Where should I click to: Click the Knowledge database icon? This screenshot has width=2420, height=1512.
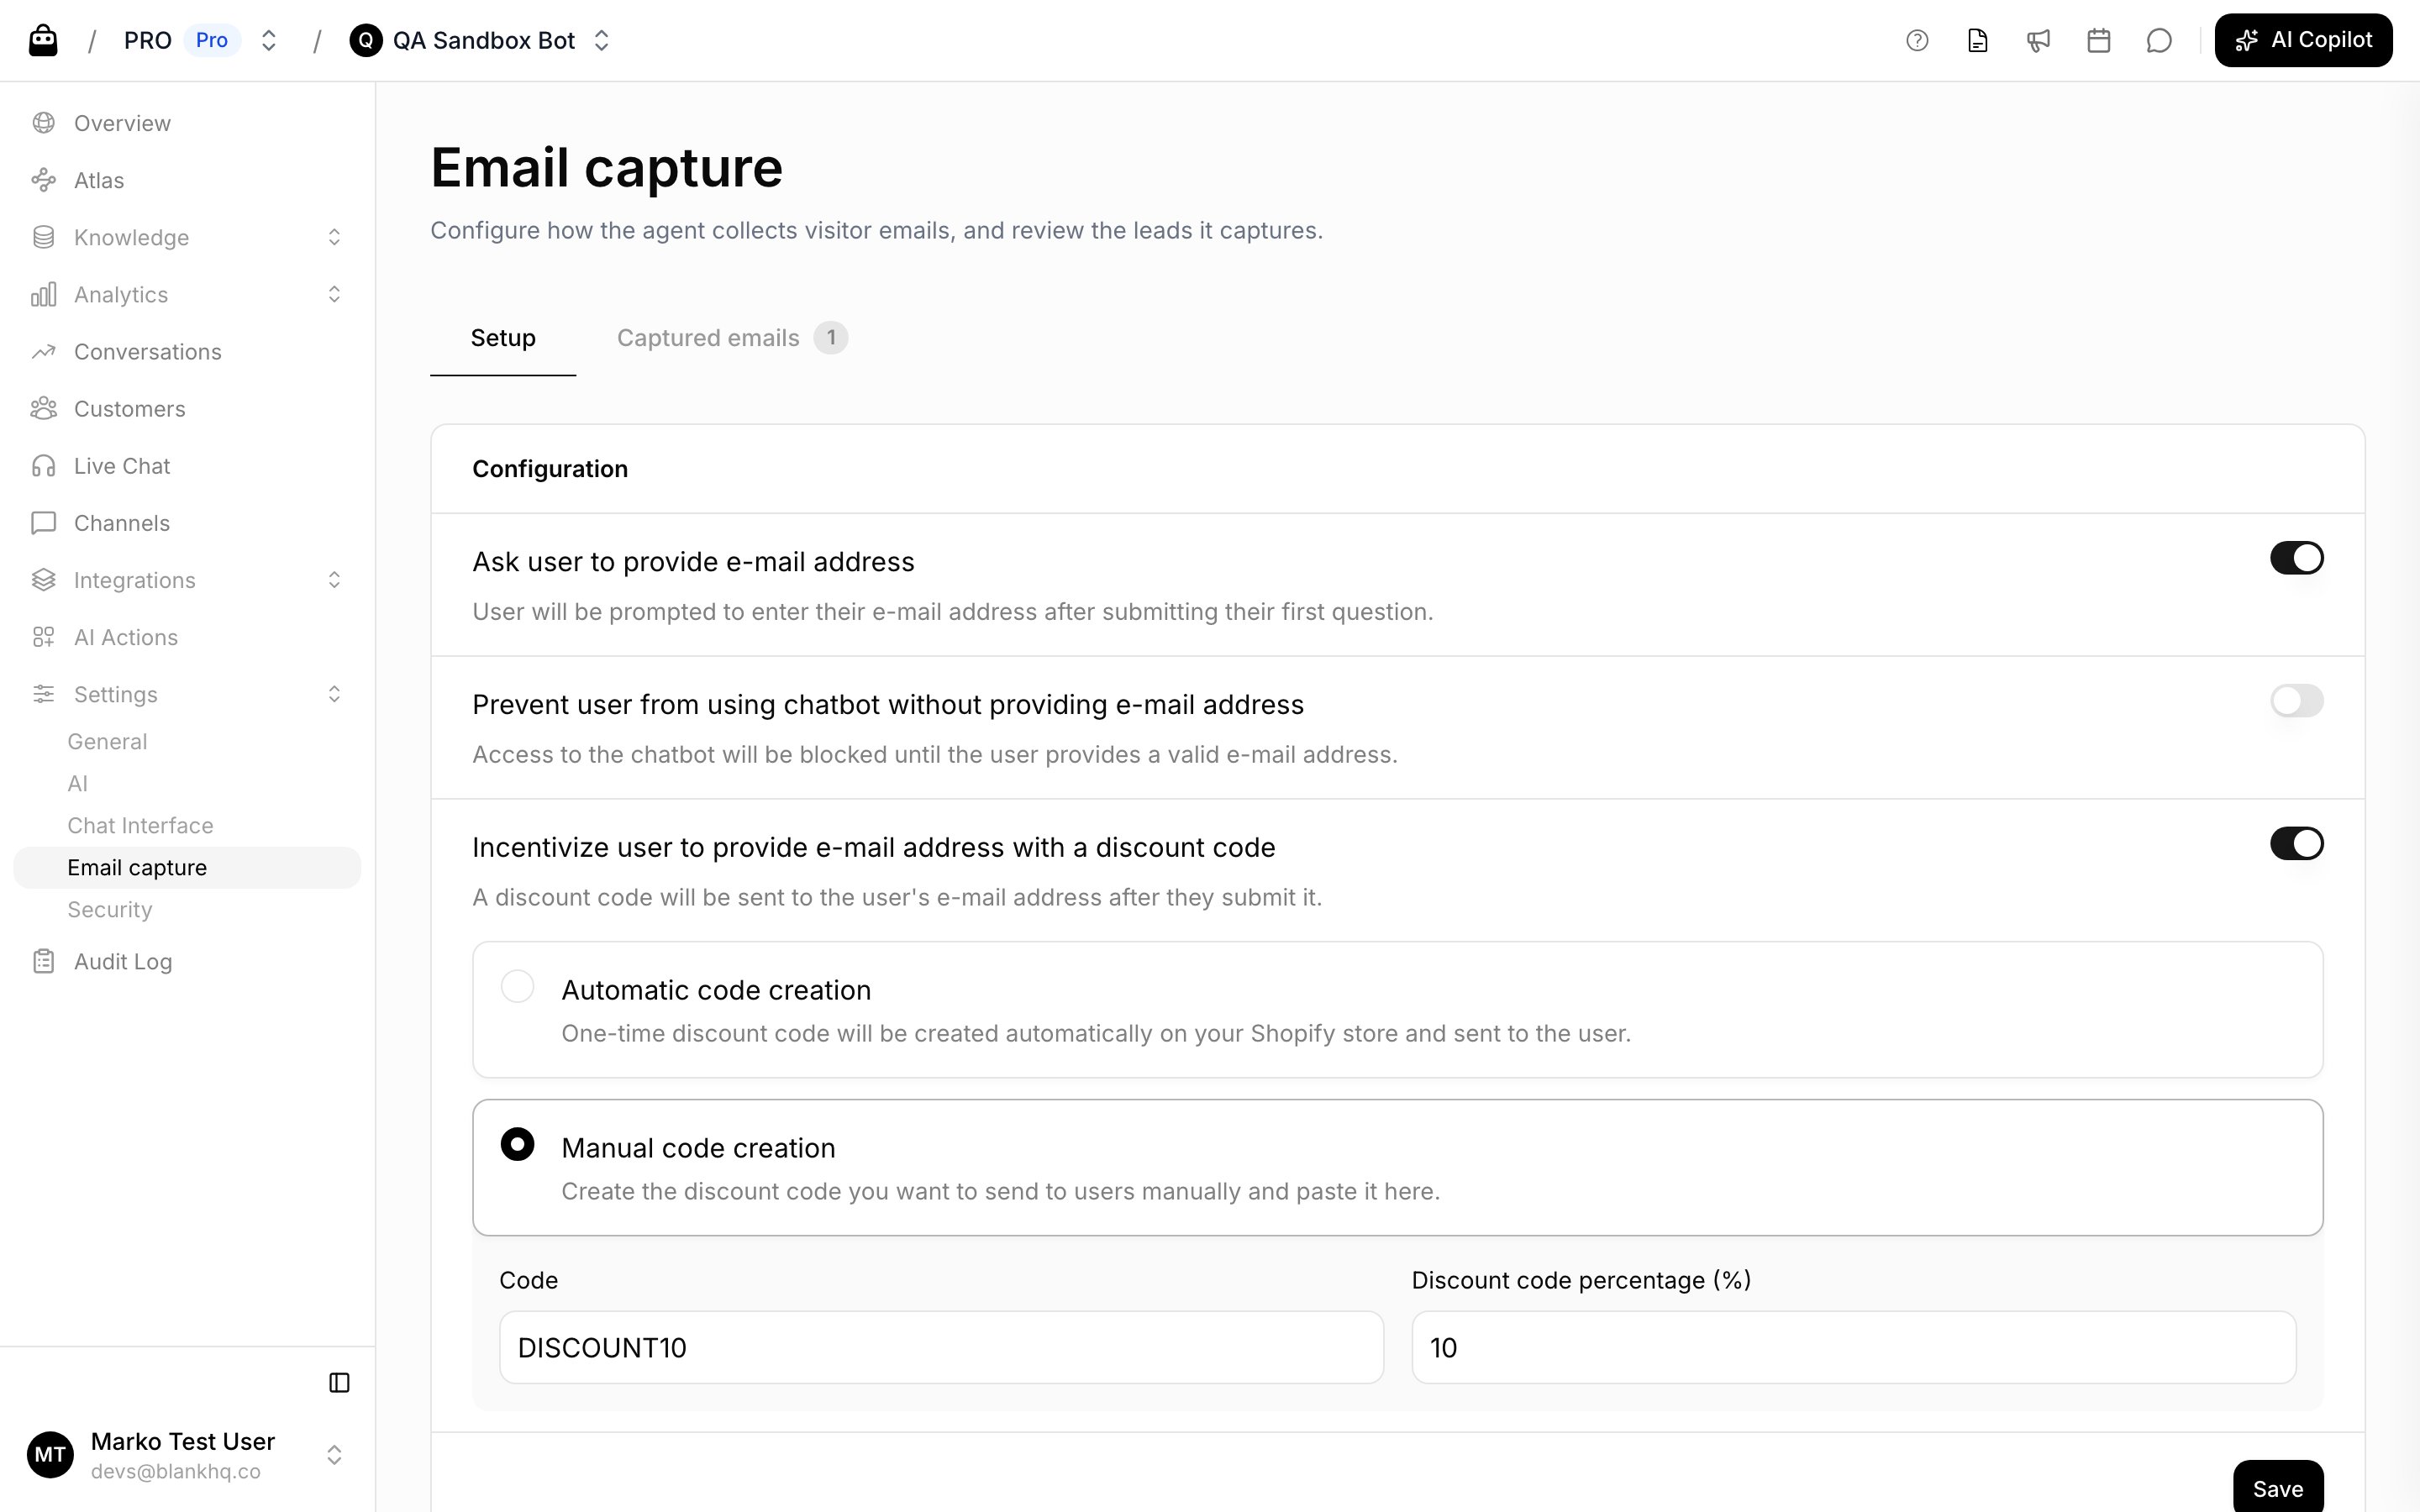pos(43,237)
